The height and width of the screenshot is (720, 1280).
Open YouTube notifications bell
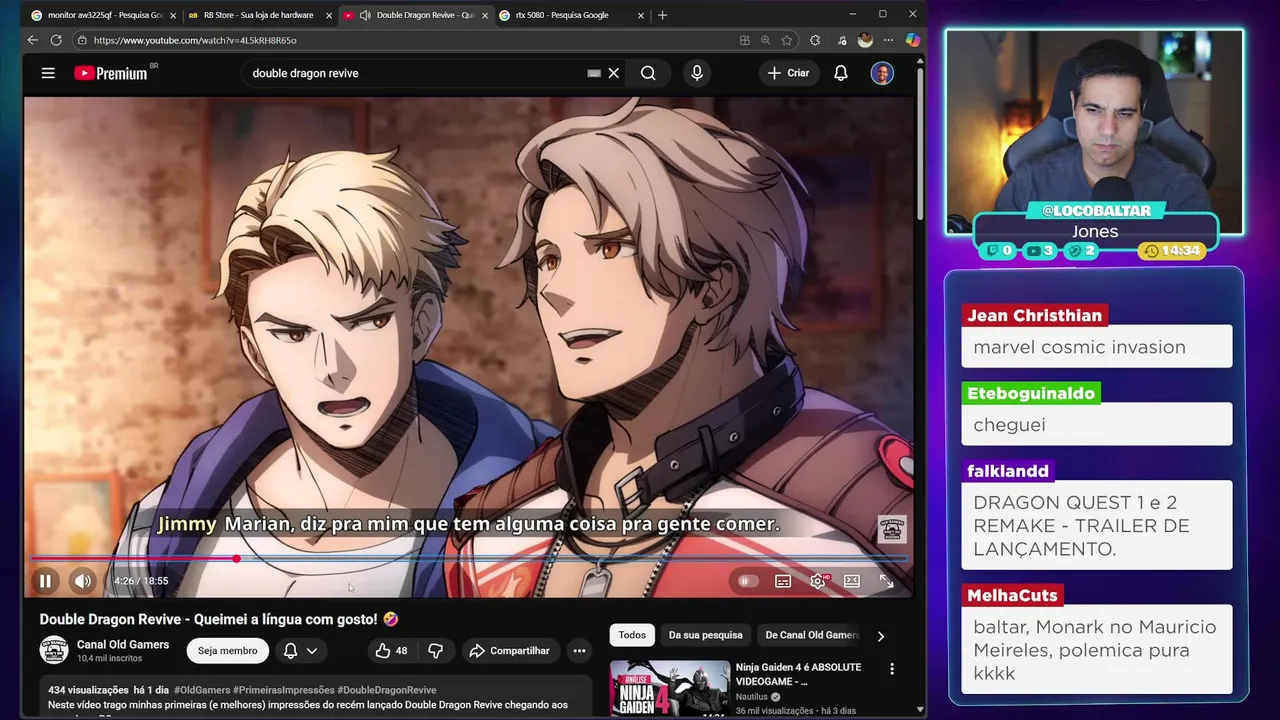point(841,73)
